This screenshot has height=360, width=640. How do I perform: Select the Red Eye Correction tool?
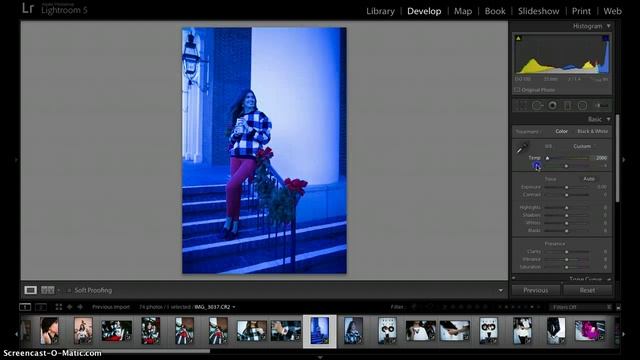[x=552, y=106]
